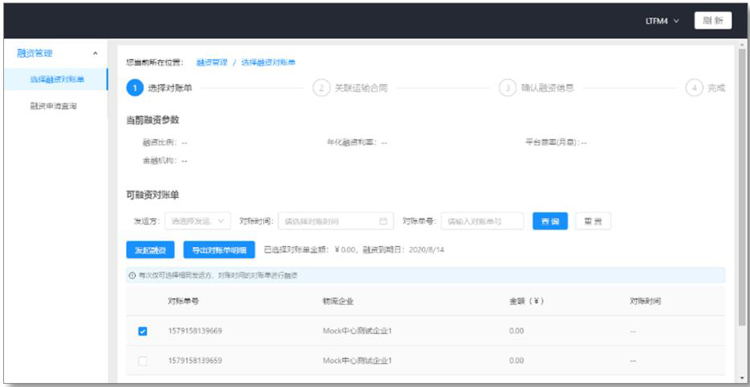Click Mock中心测试企业1 in first row

tap(357, 331)
